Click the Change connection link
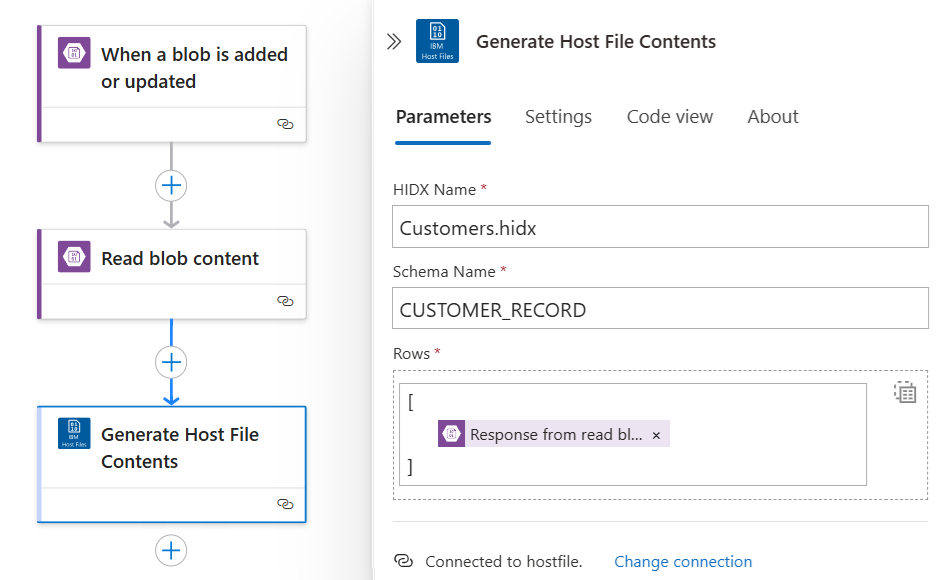The height and width of the screenshot is (580, 950). click(683, 562)
